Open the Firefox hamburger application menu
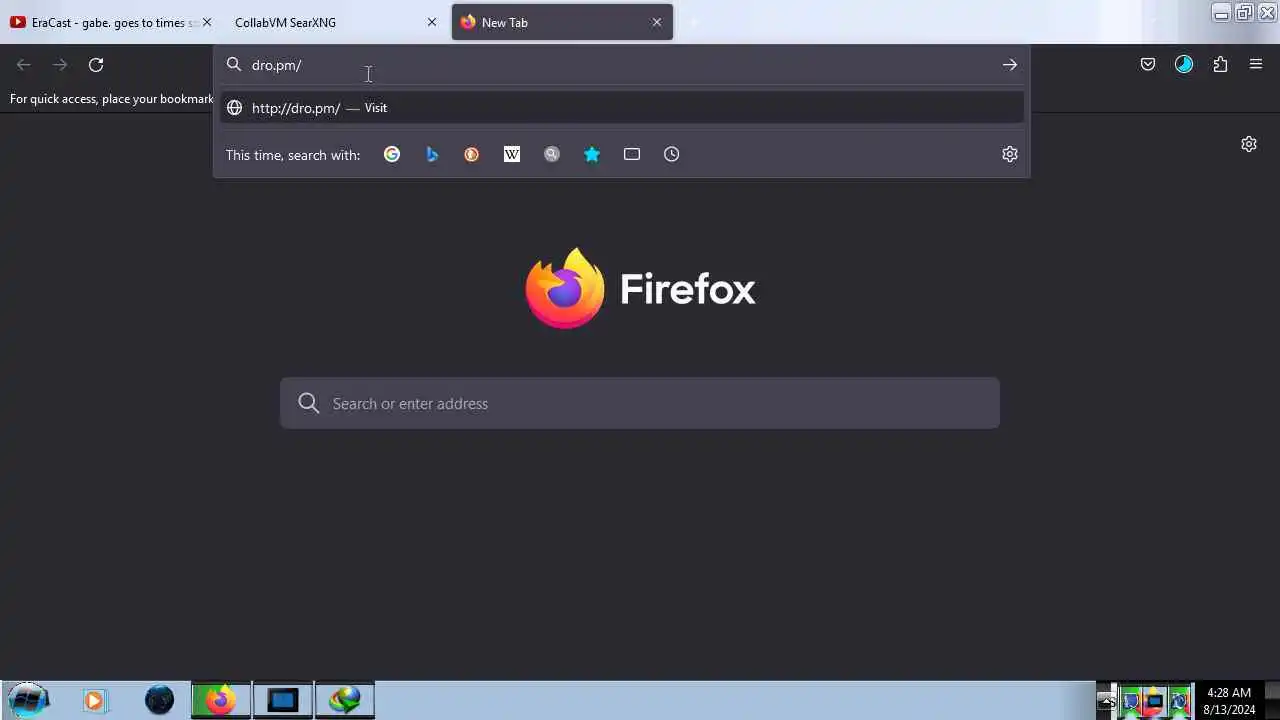 click(x=1256, y=65)
